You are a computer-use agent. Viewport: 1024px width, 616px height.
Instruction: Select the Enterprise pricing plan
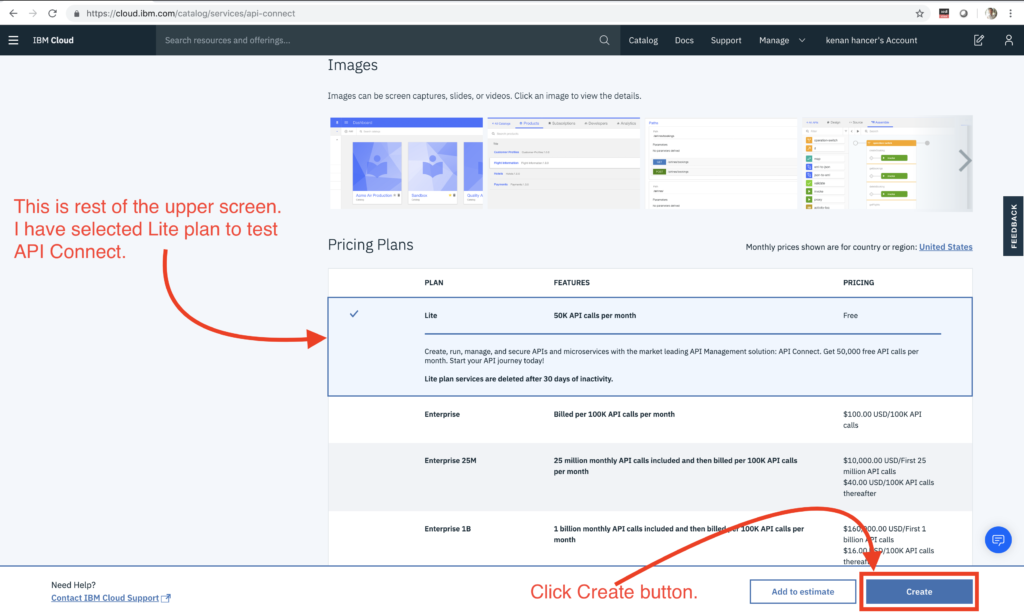(x=650, y=419)
